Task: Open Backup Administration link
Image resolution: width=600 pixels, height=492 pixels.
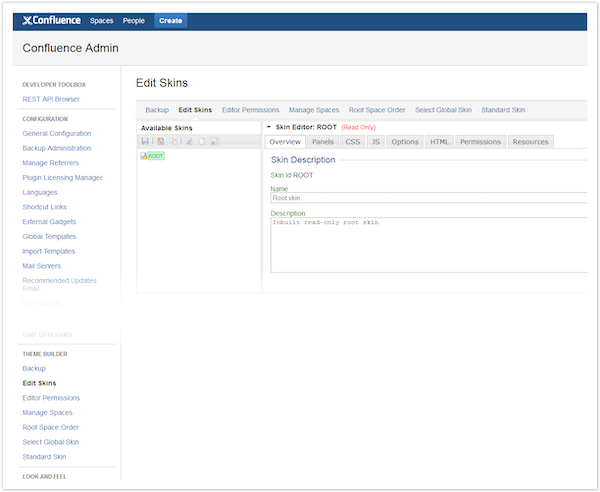Action: pyautogui.click(x=57, y=148)
